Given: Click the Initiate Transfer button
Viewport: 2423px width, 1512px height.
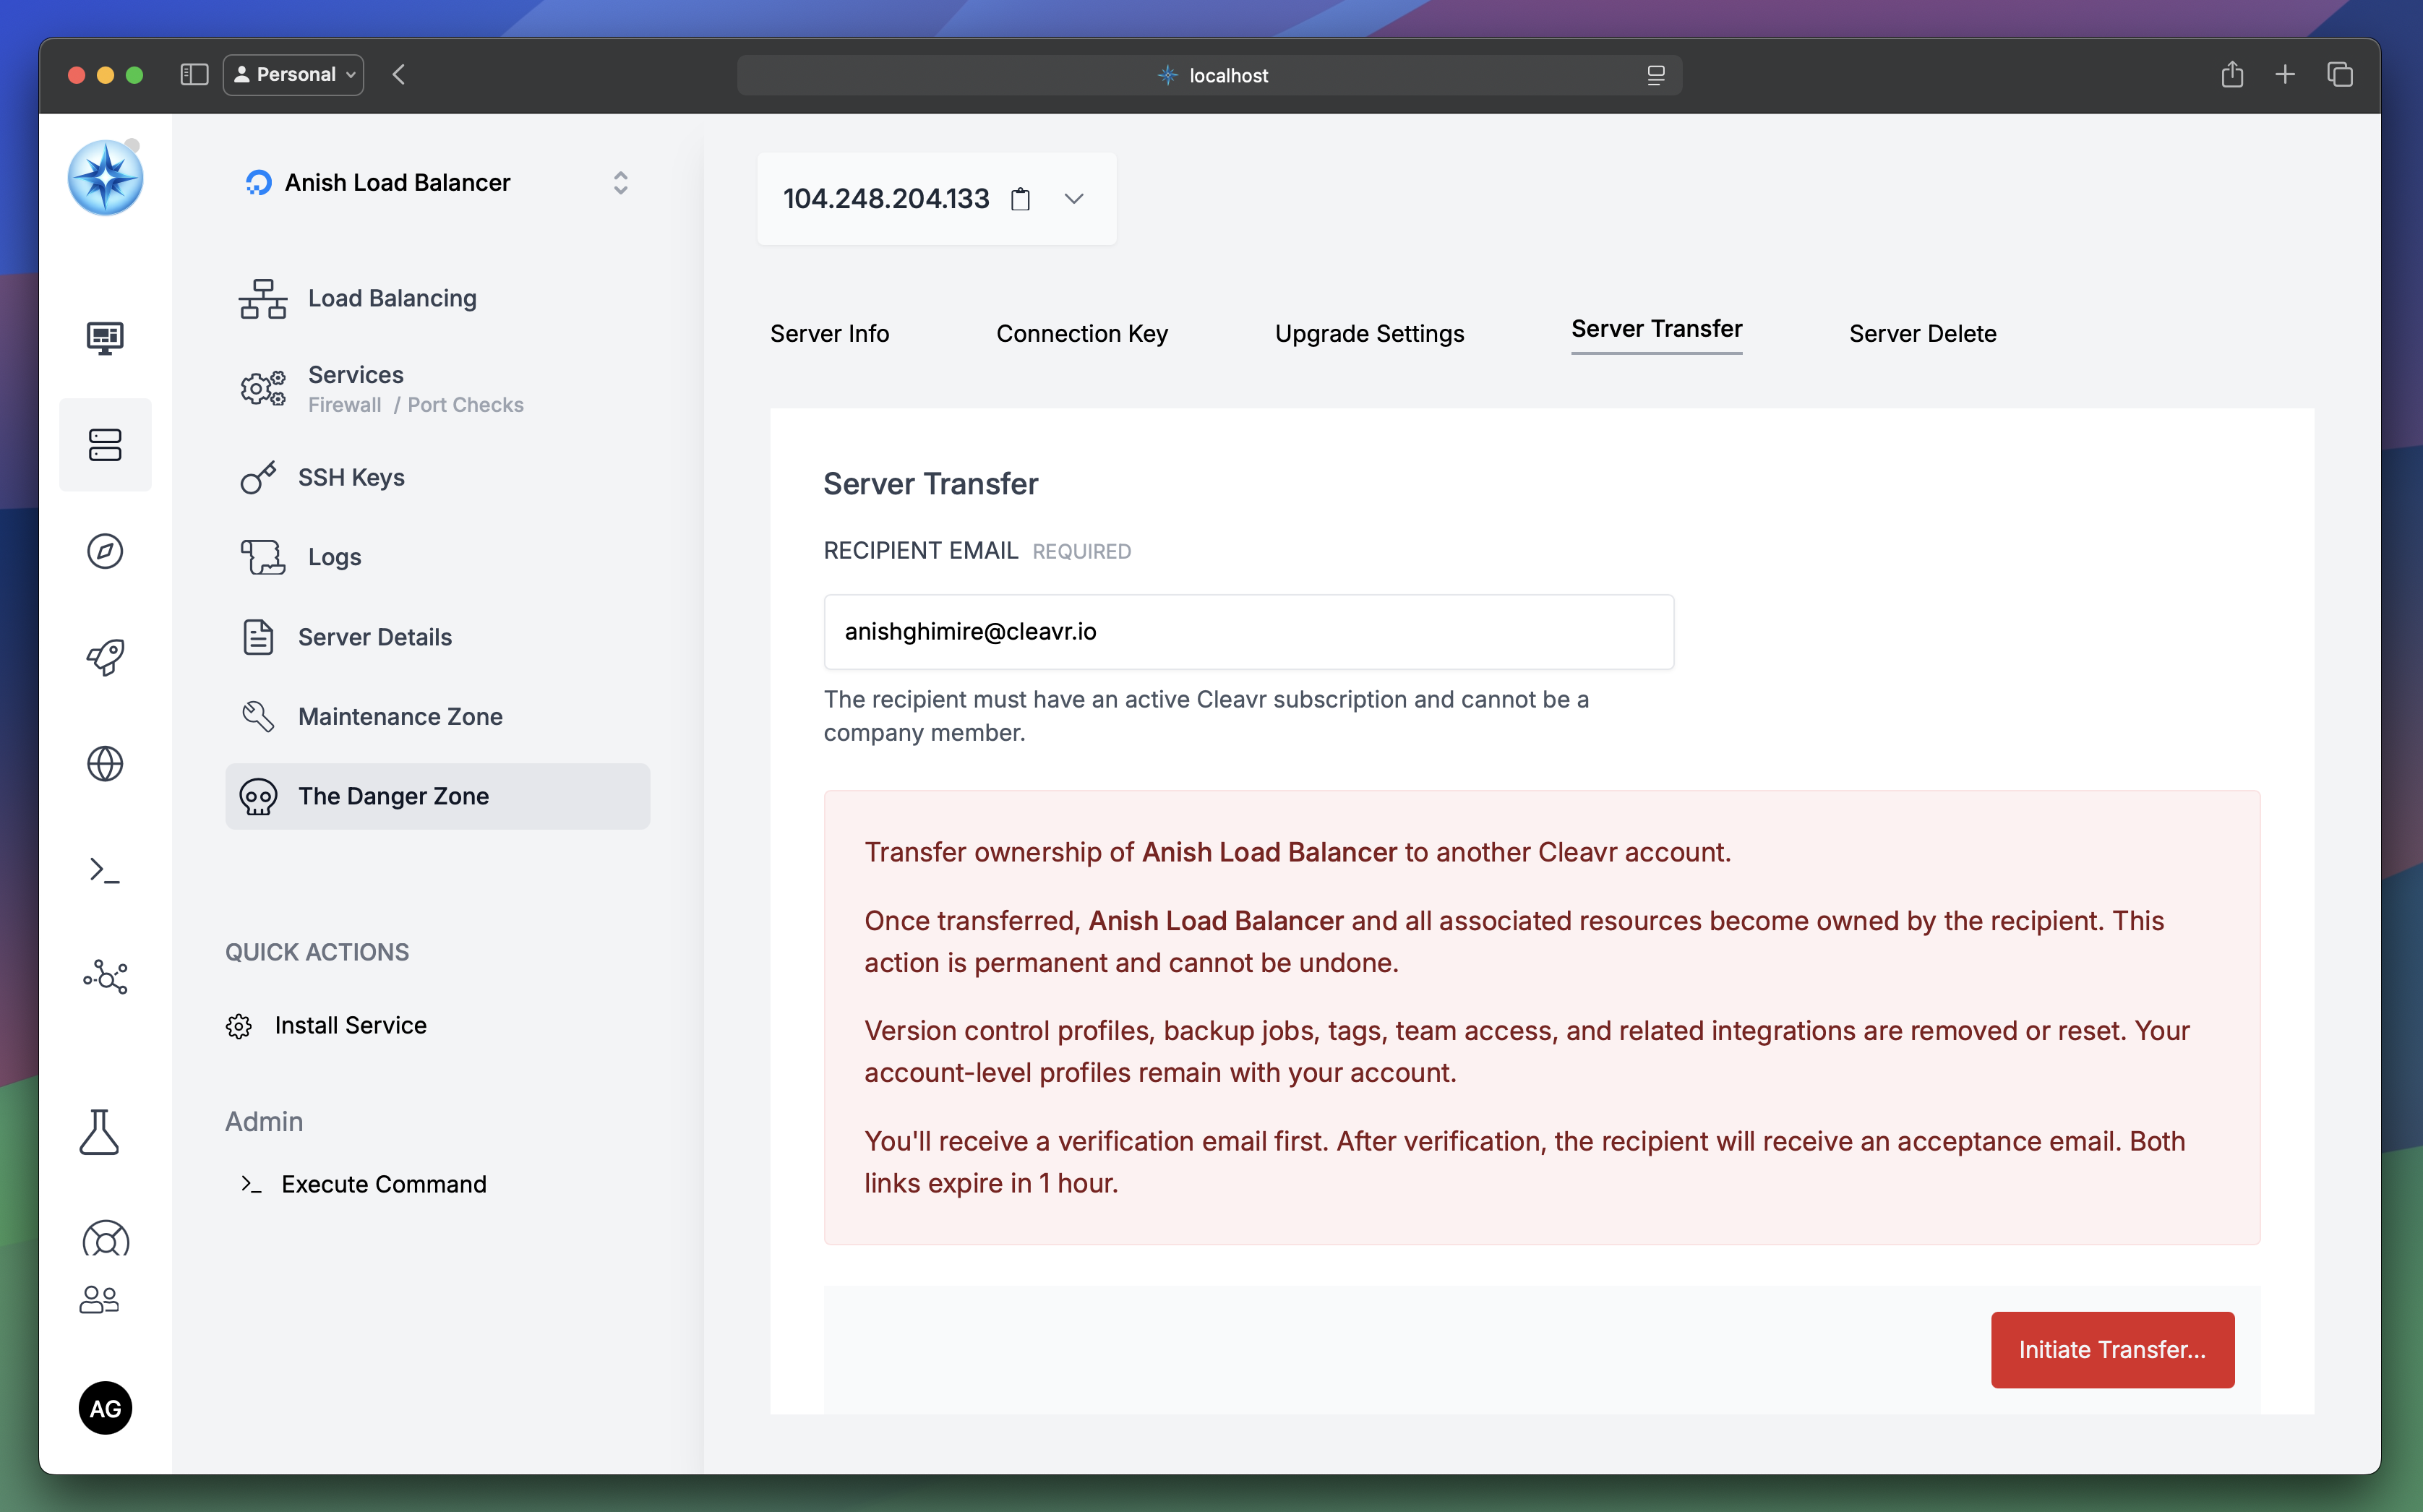Looking at the screenshot, I should [x=2112, y=1349].
